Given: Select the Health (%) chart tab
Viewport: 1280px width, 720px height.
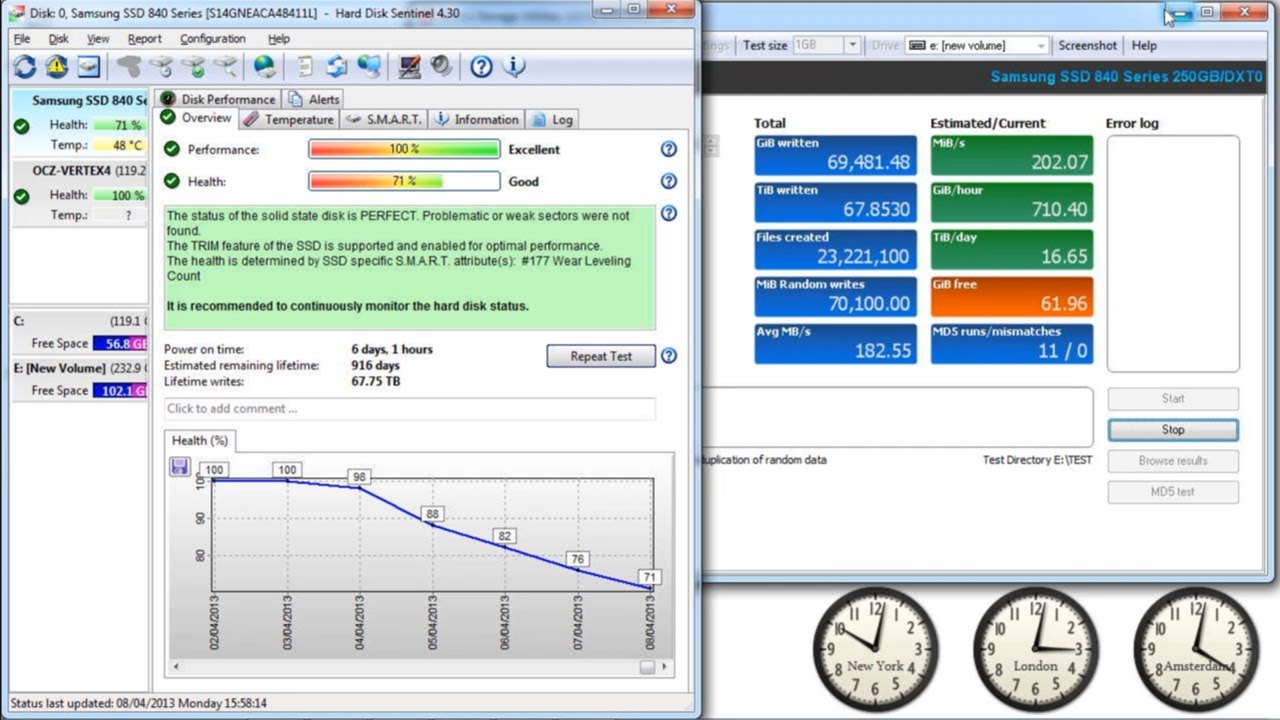Looking at the screenshot, I should point(200,440).
